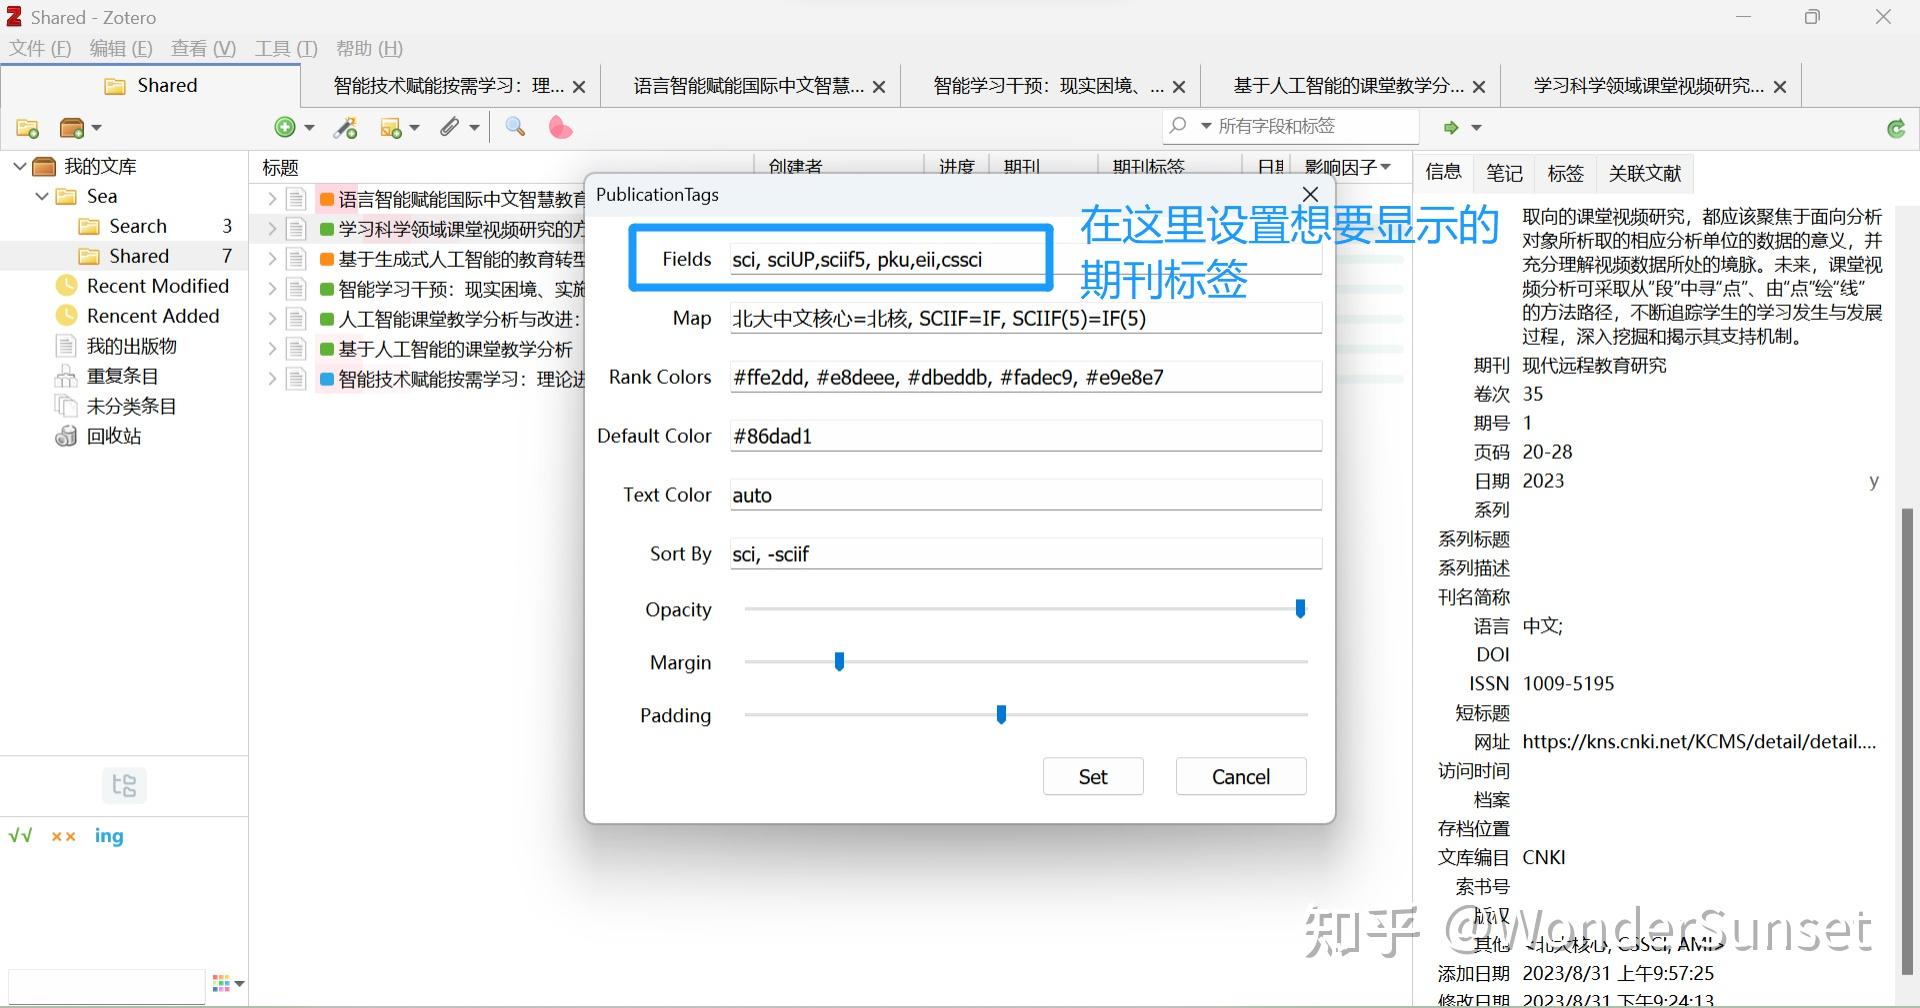Click the Cancel button
This screenshot has width=1920, height=1008.
coord(1241,777)
